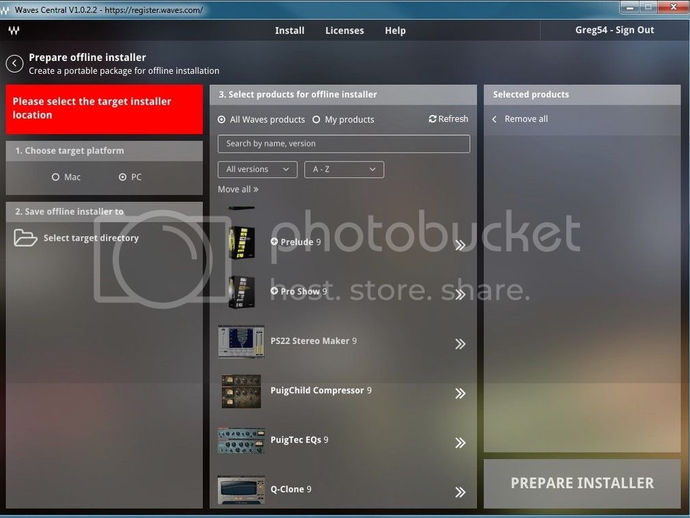The width and height of the screenshot is (690, 518).
Task: Click Greg54 - Sign Out
Action: 614,30
